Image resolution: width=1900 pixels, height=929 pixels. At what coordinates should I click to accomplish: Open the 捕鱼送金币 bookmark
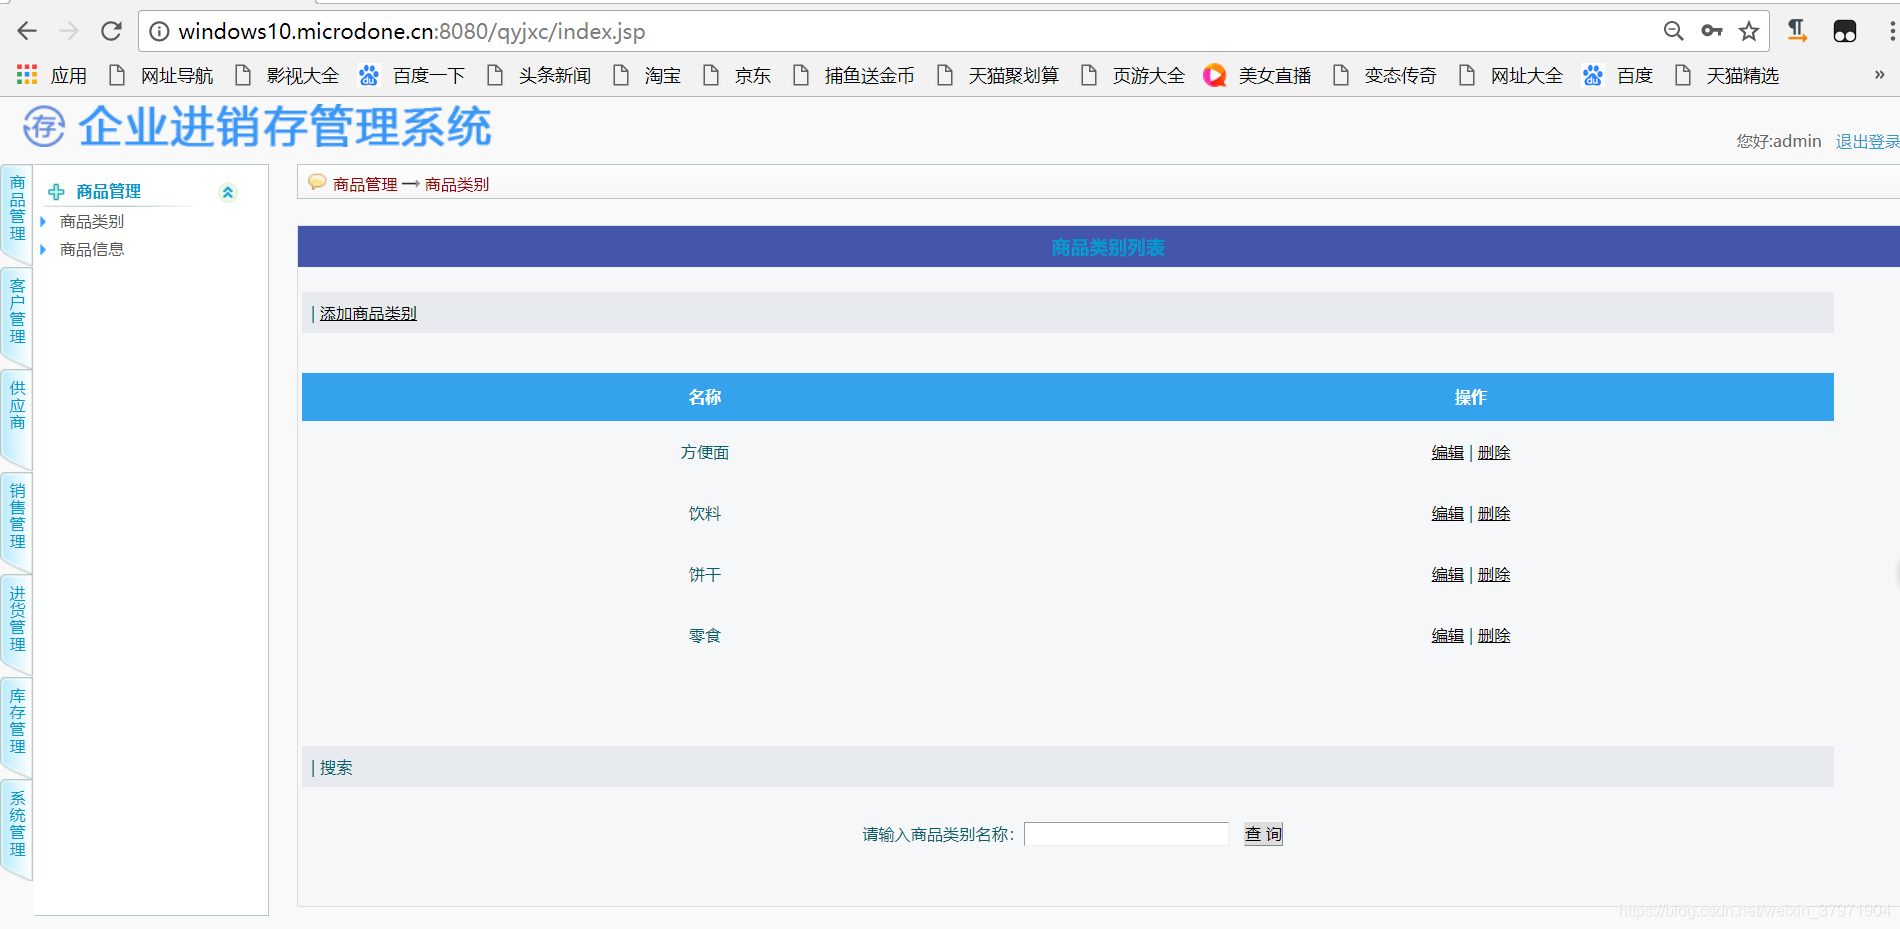[854, 75]
